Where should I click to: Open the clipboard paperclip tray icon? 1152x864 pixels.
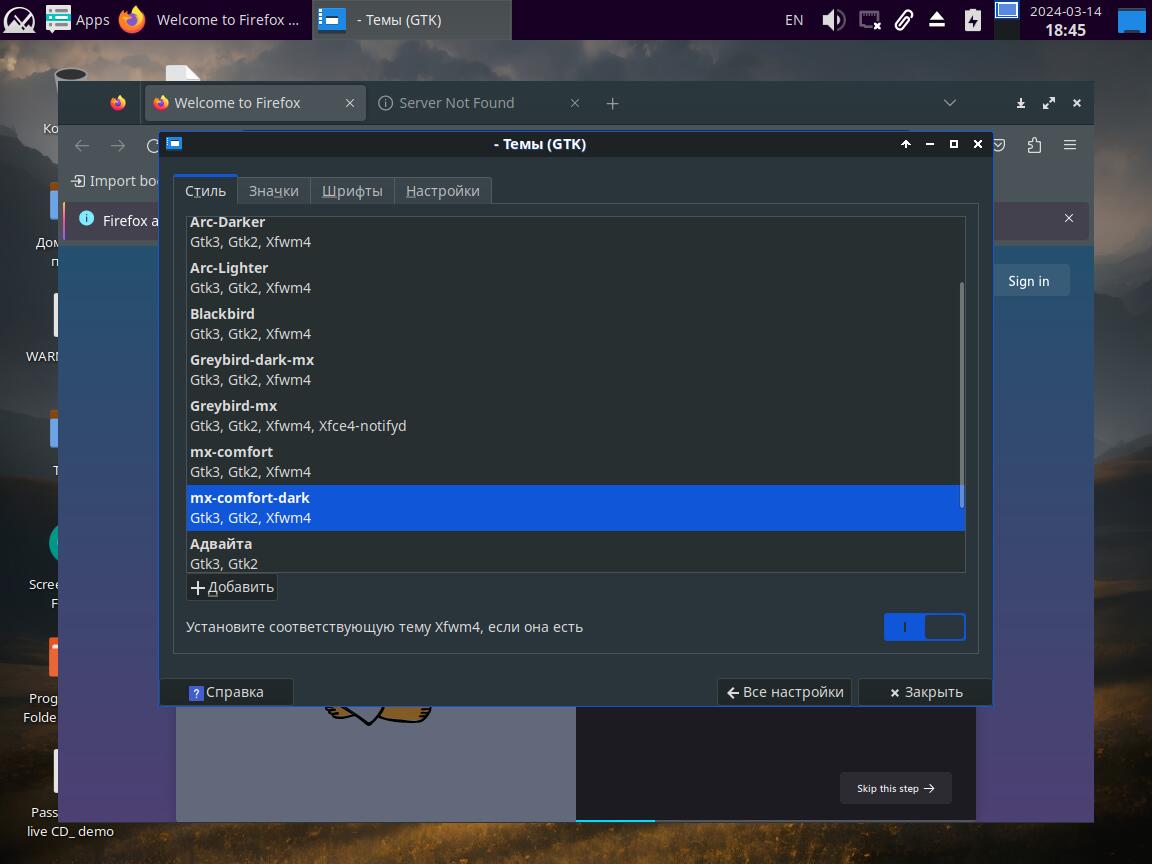click(904, 20)
